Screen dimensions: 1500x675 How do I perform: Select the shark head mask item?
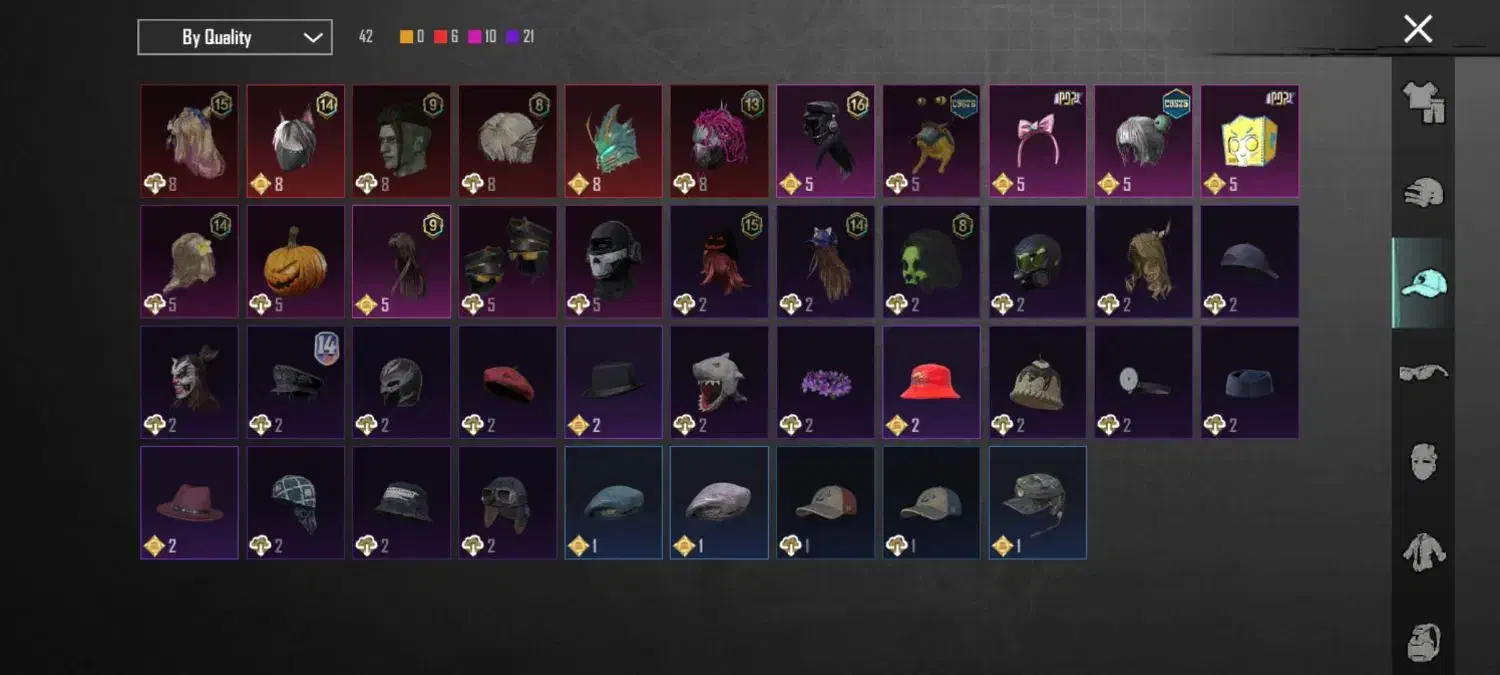pos(719,382)
